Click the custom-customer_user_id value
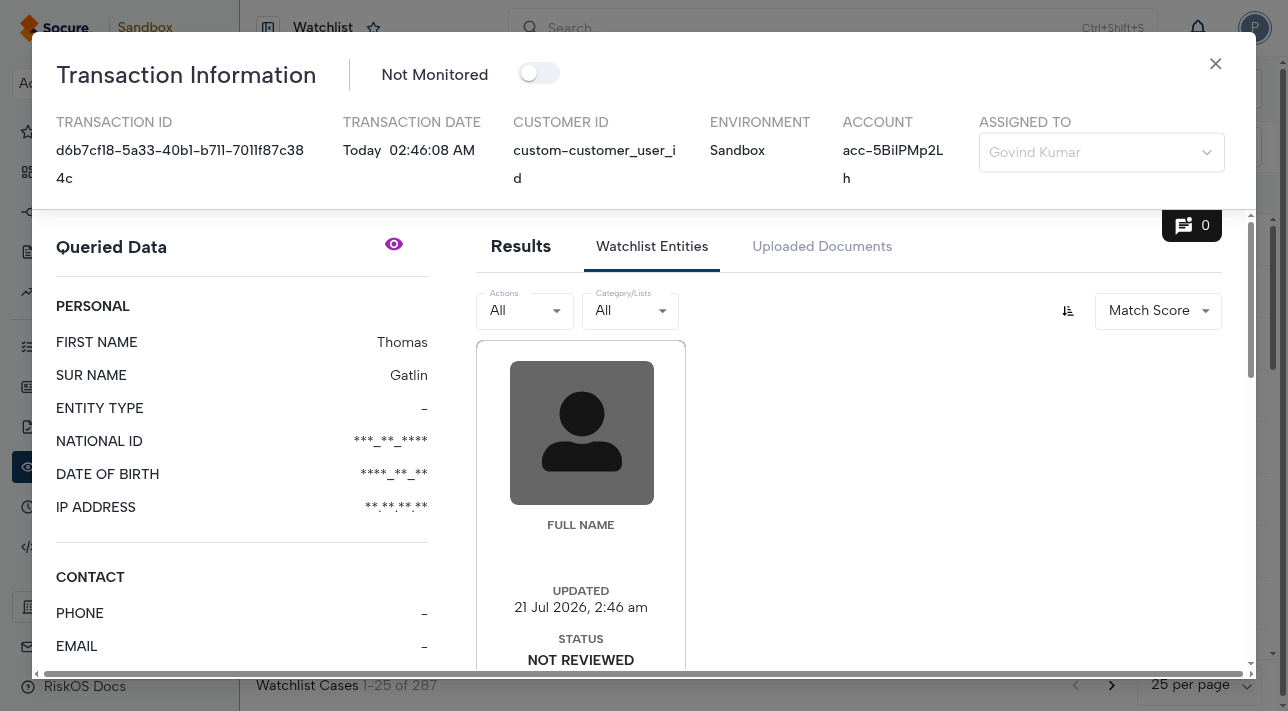Image resolution: width=1288 pixels, height=711 pixels. 595,164
